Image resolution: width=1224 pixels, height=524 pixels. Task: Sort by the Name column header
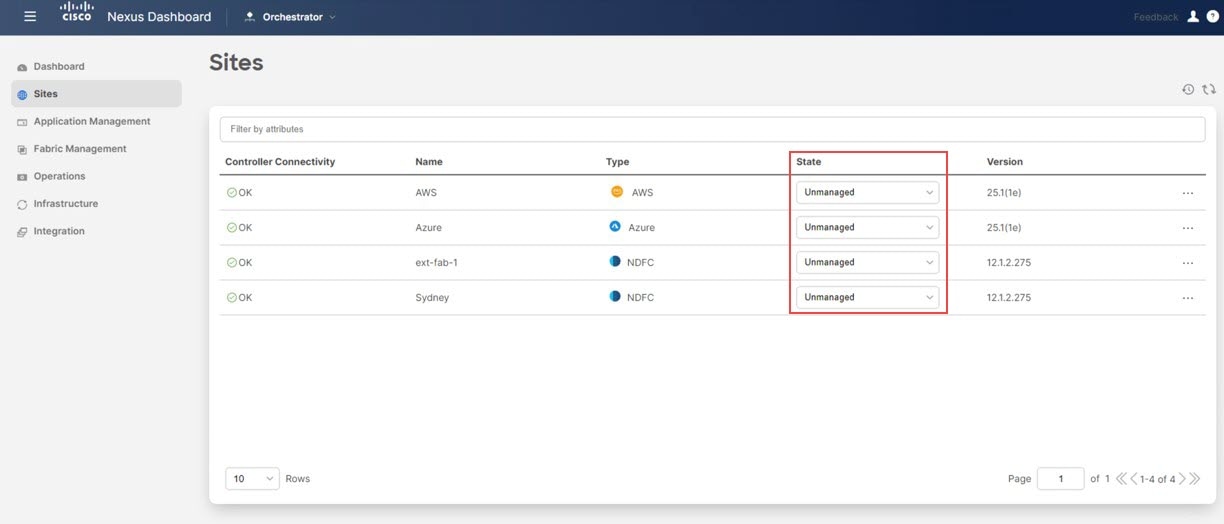[x=429, y=161]
